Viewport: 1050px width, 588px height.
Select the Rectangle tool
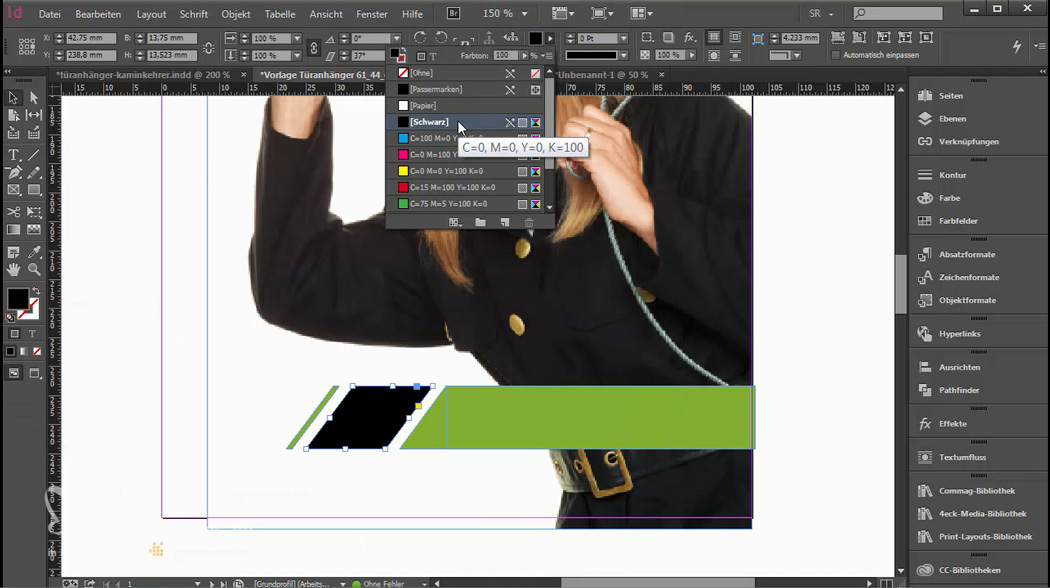click(x=33, y=190)
